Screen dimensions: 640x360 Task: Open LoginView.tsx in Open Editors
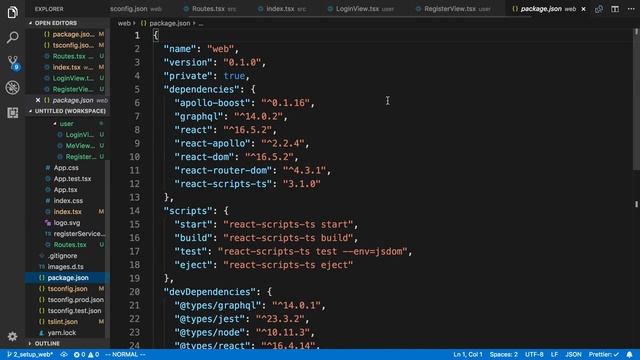(73, 78)
